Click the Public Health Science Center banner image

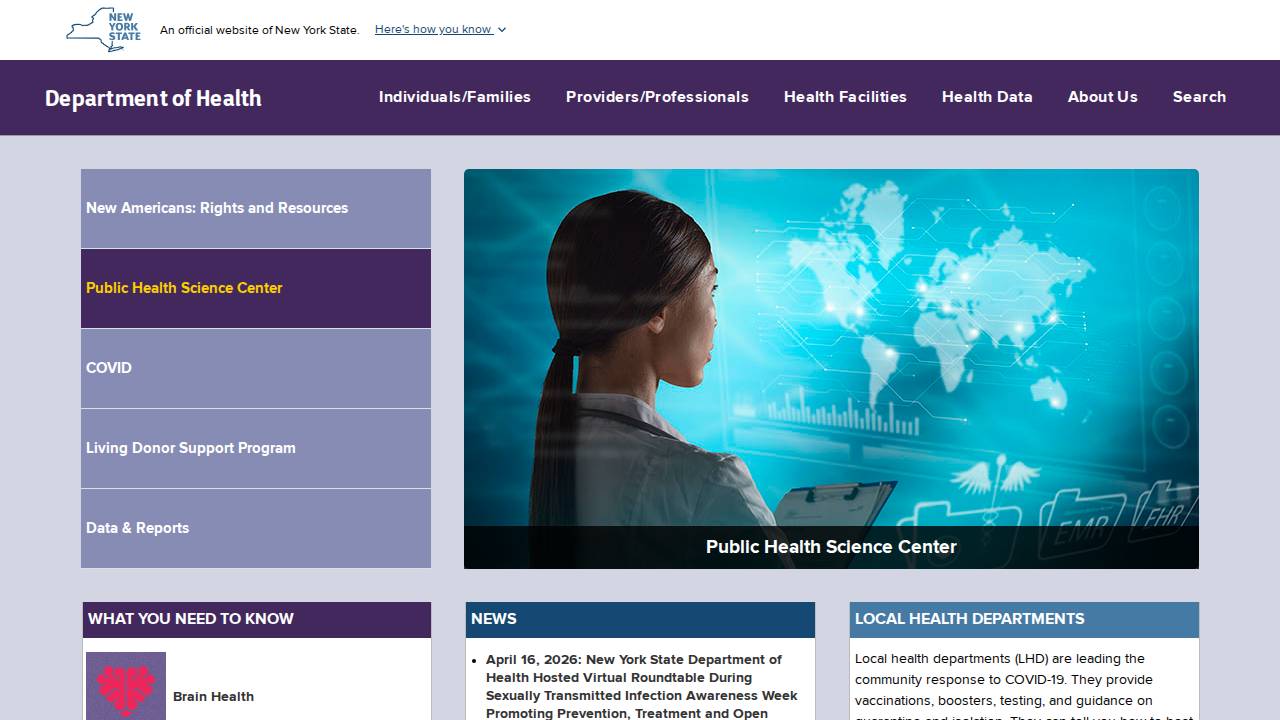[830, 369]
